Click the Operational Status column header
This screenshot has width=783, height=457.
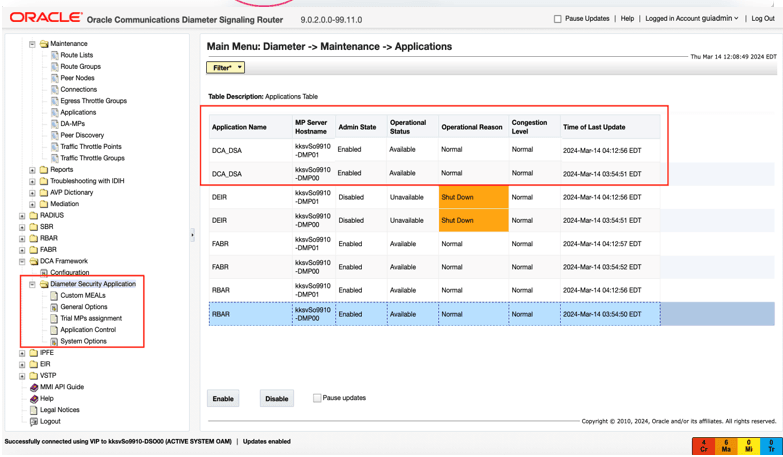(x=412, y=127)
